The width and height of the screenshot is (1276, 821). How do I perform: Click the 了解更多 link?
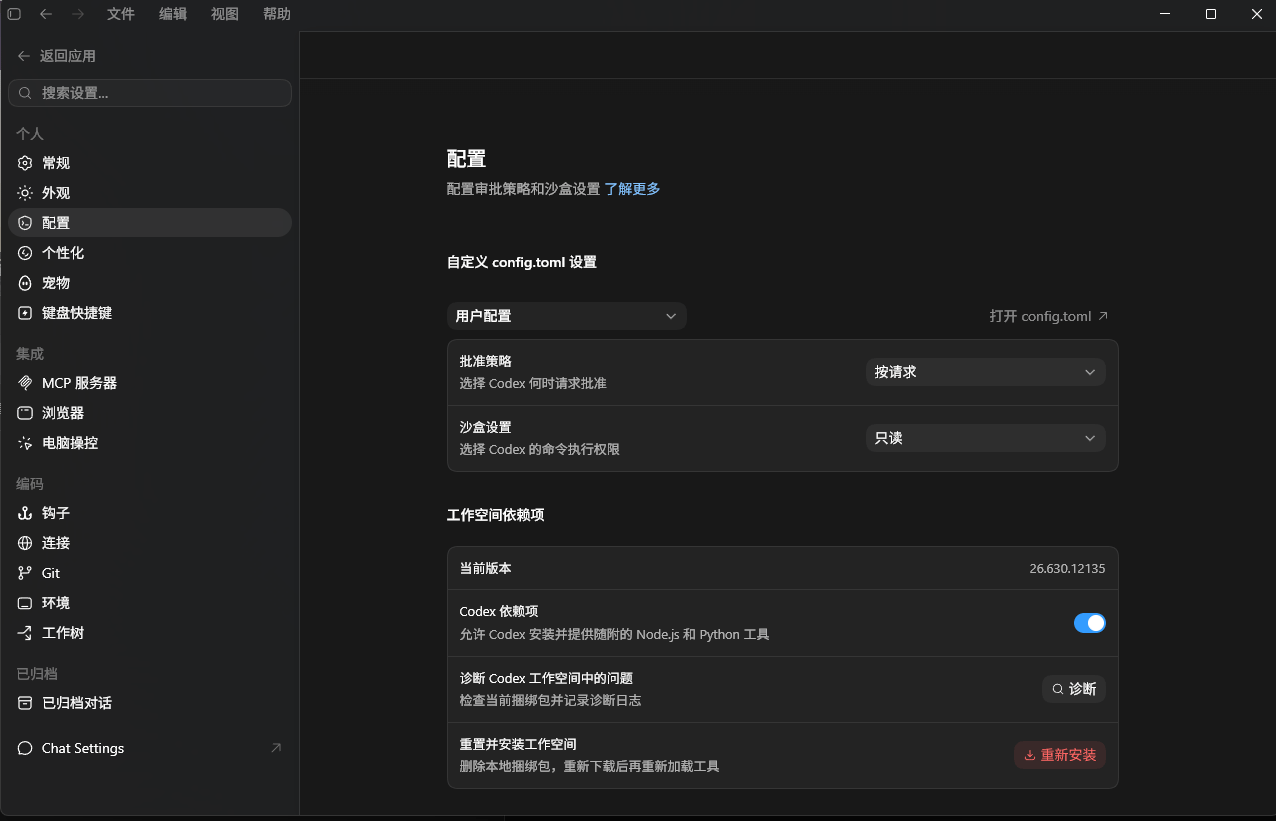pyautogui.click(x=632, y=189)
